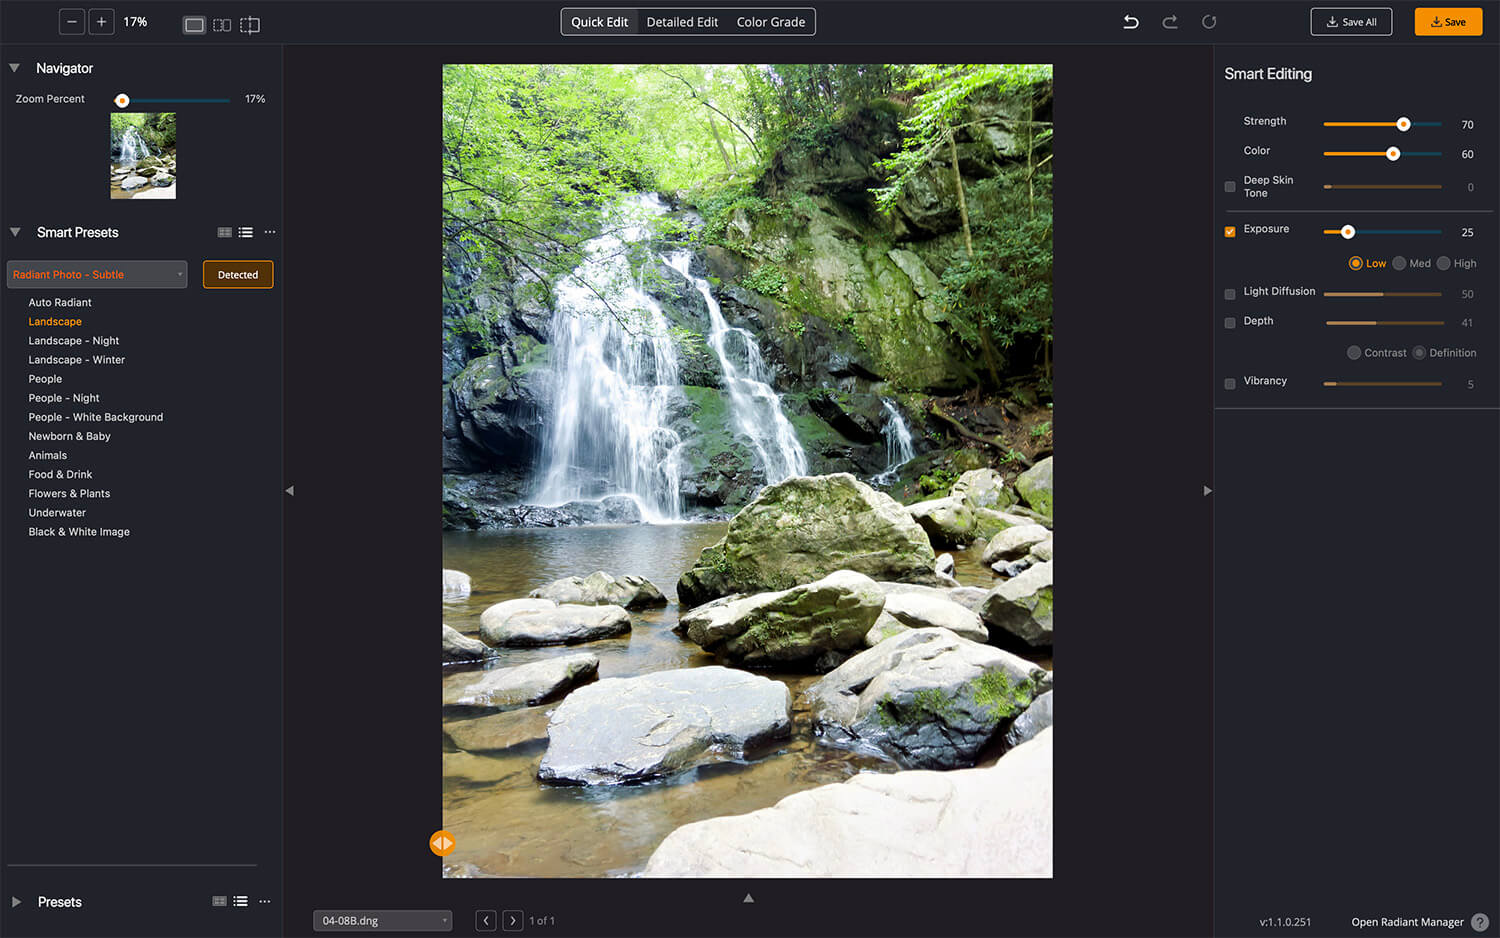Uncheck the Exposure checkbox
Image resolution: width=1500 pixels, height=938 pixels.
click(x=1230, y=232)
